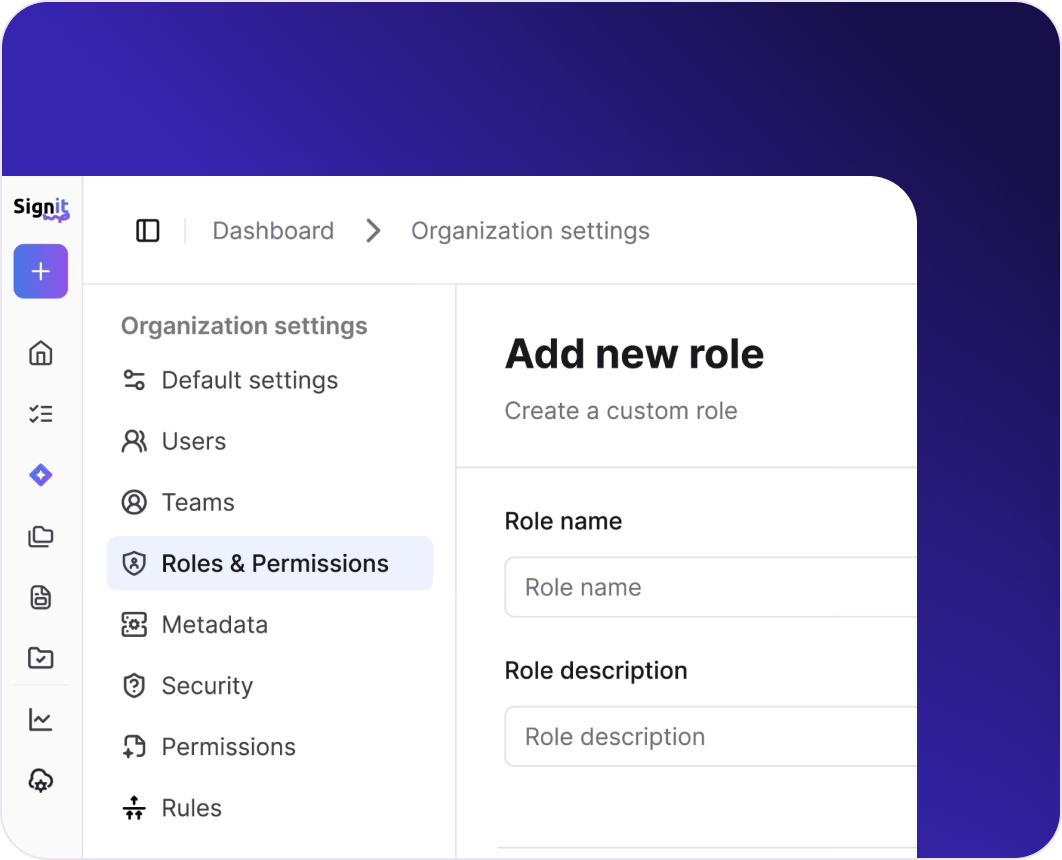Open the Home icon in left rail
The image size is (1062, 860).
pos(41,353)
